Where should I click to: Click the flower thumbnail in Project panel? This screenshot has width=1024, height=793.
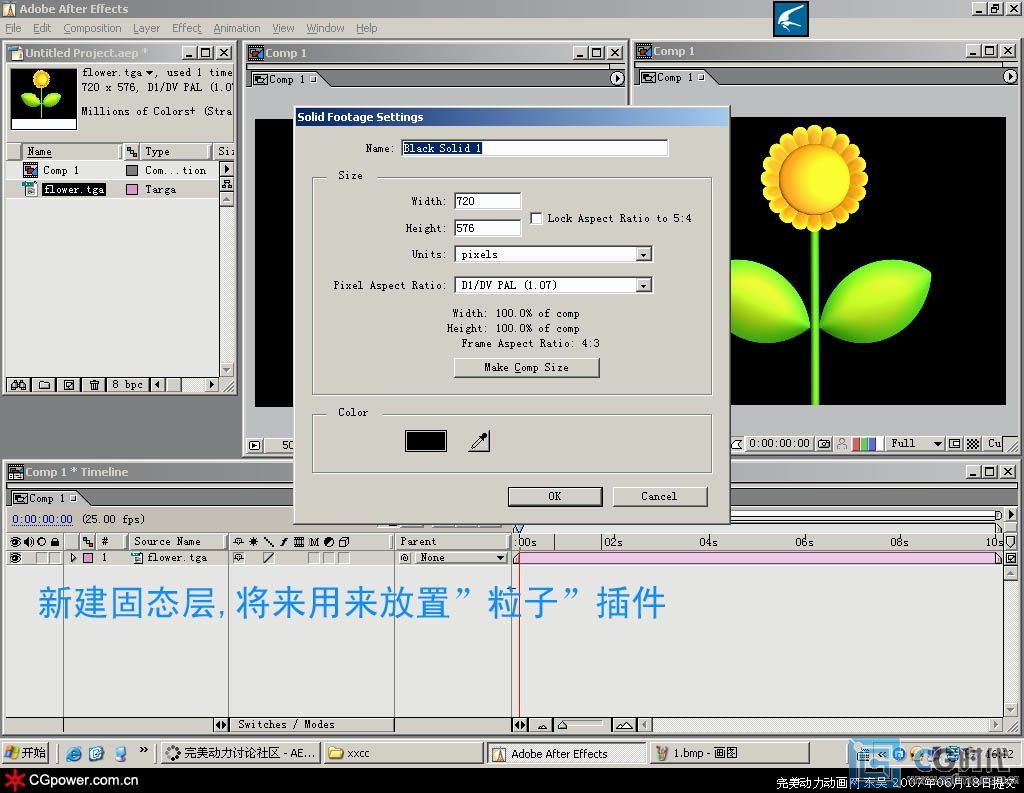click(x=44, y=99)
